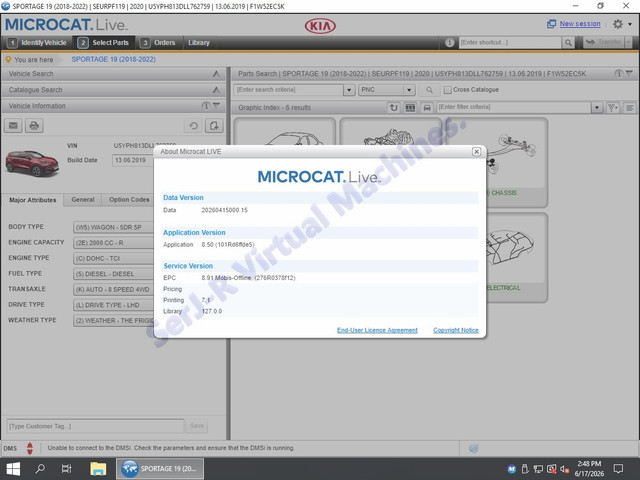Open DRIVE TYPE dropdown field

pyautogui.click(x=113, y=305)
